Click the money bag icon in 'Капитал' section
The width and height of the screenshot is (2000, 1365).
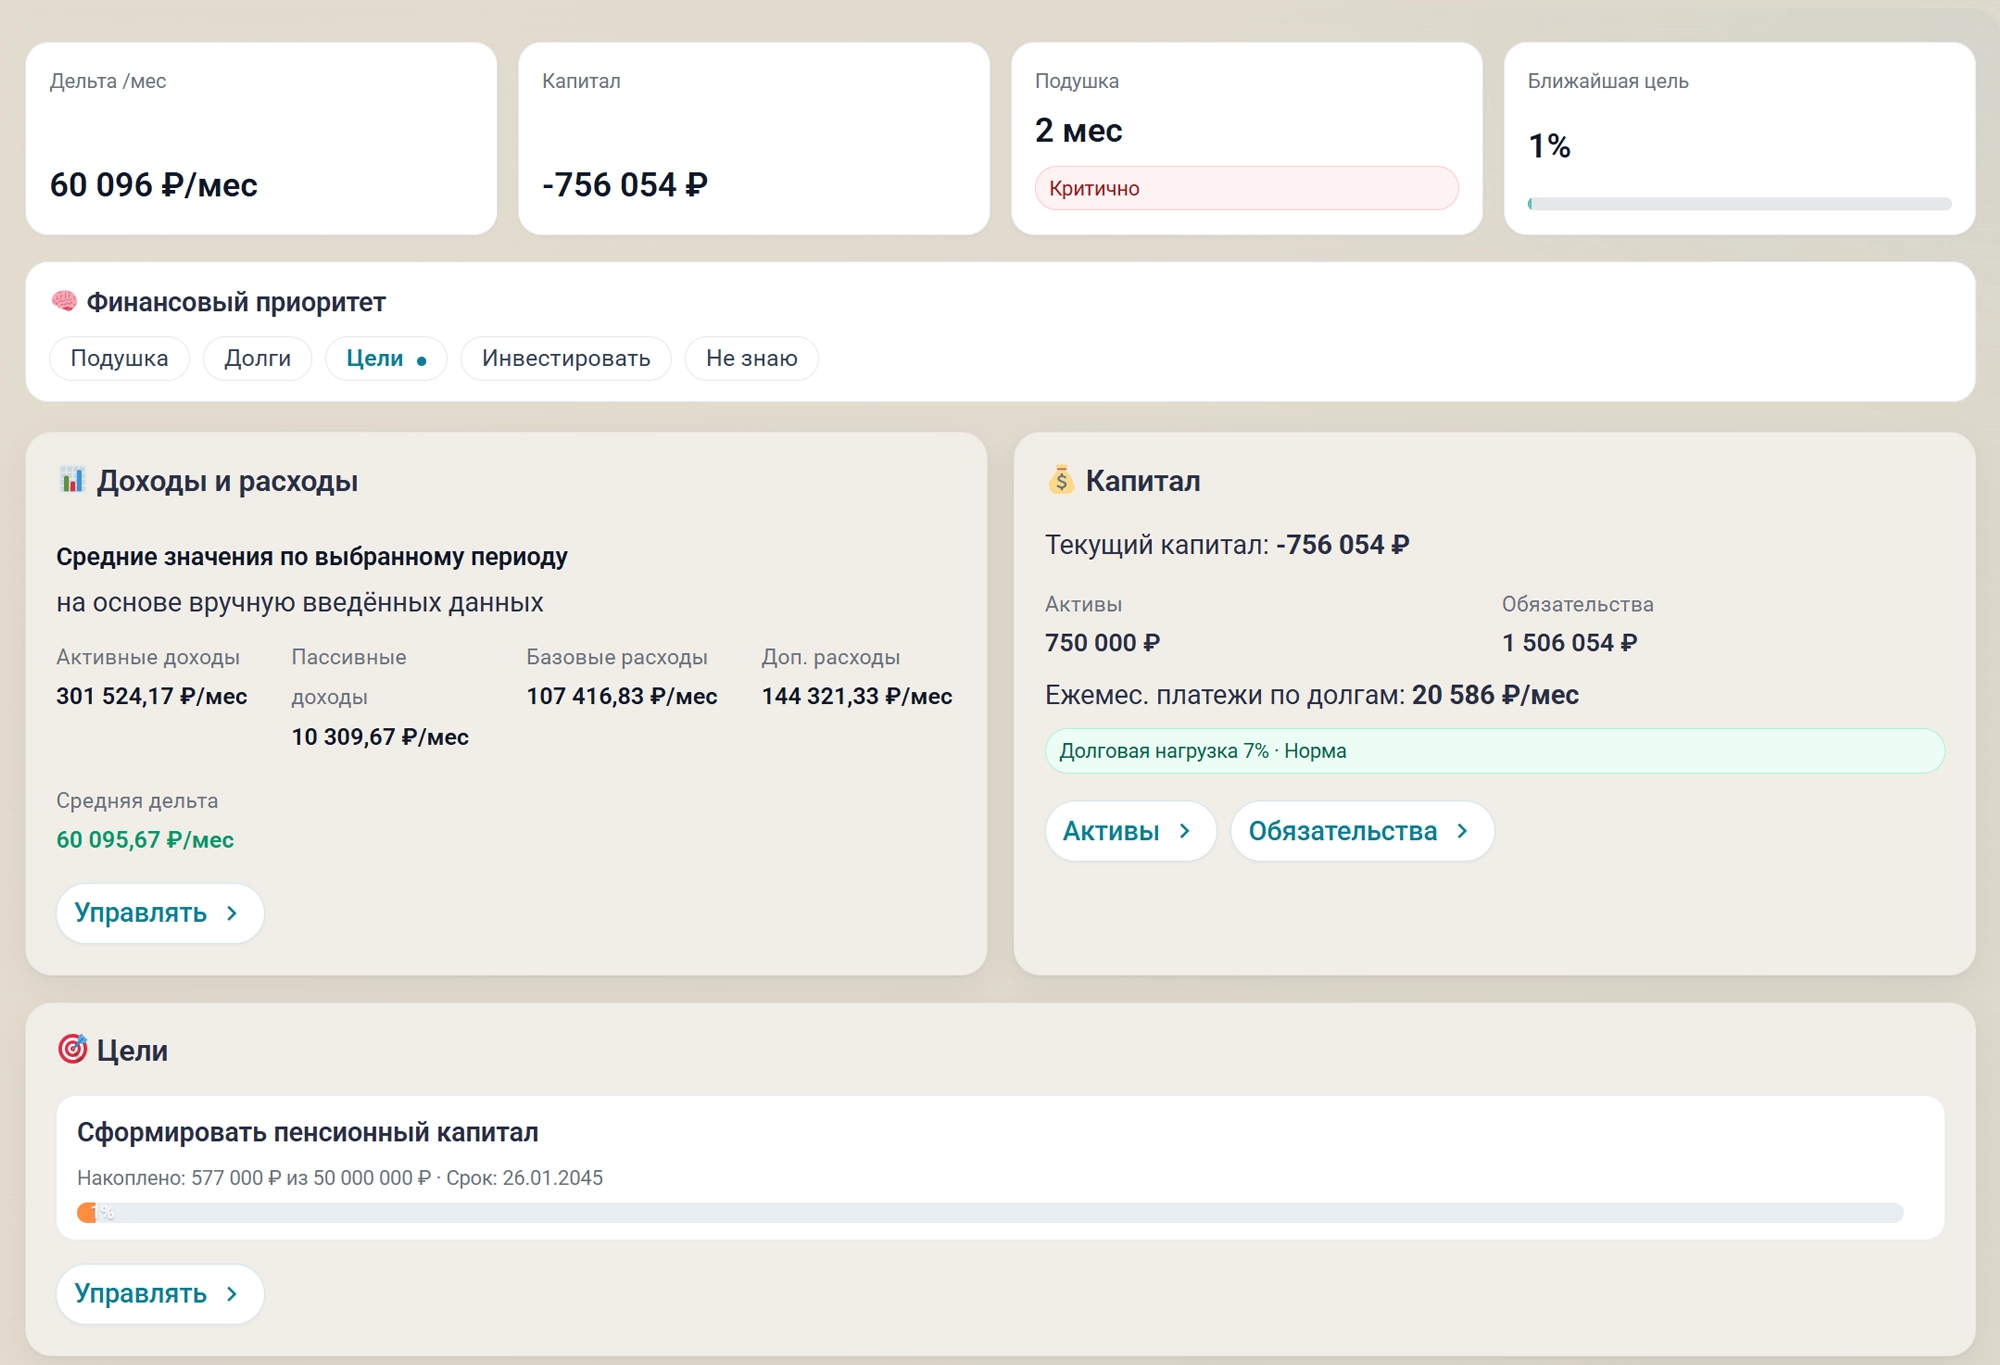pyautogui.click(x=1060, y=480)
